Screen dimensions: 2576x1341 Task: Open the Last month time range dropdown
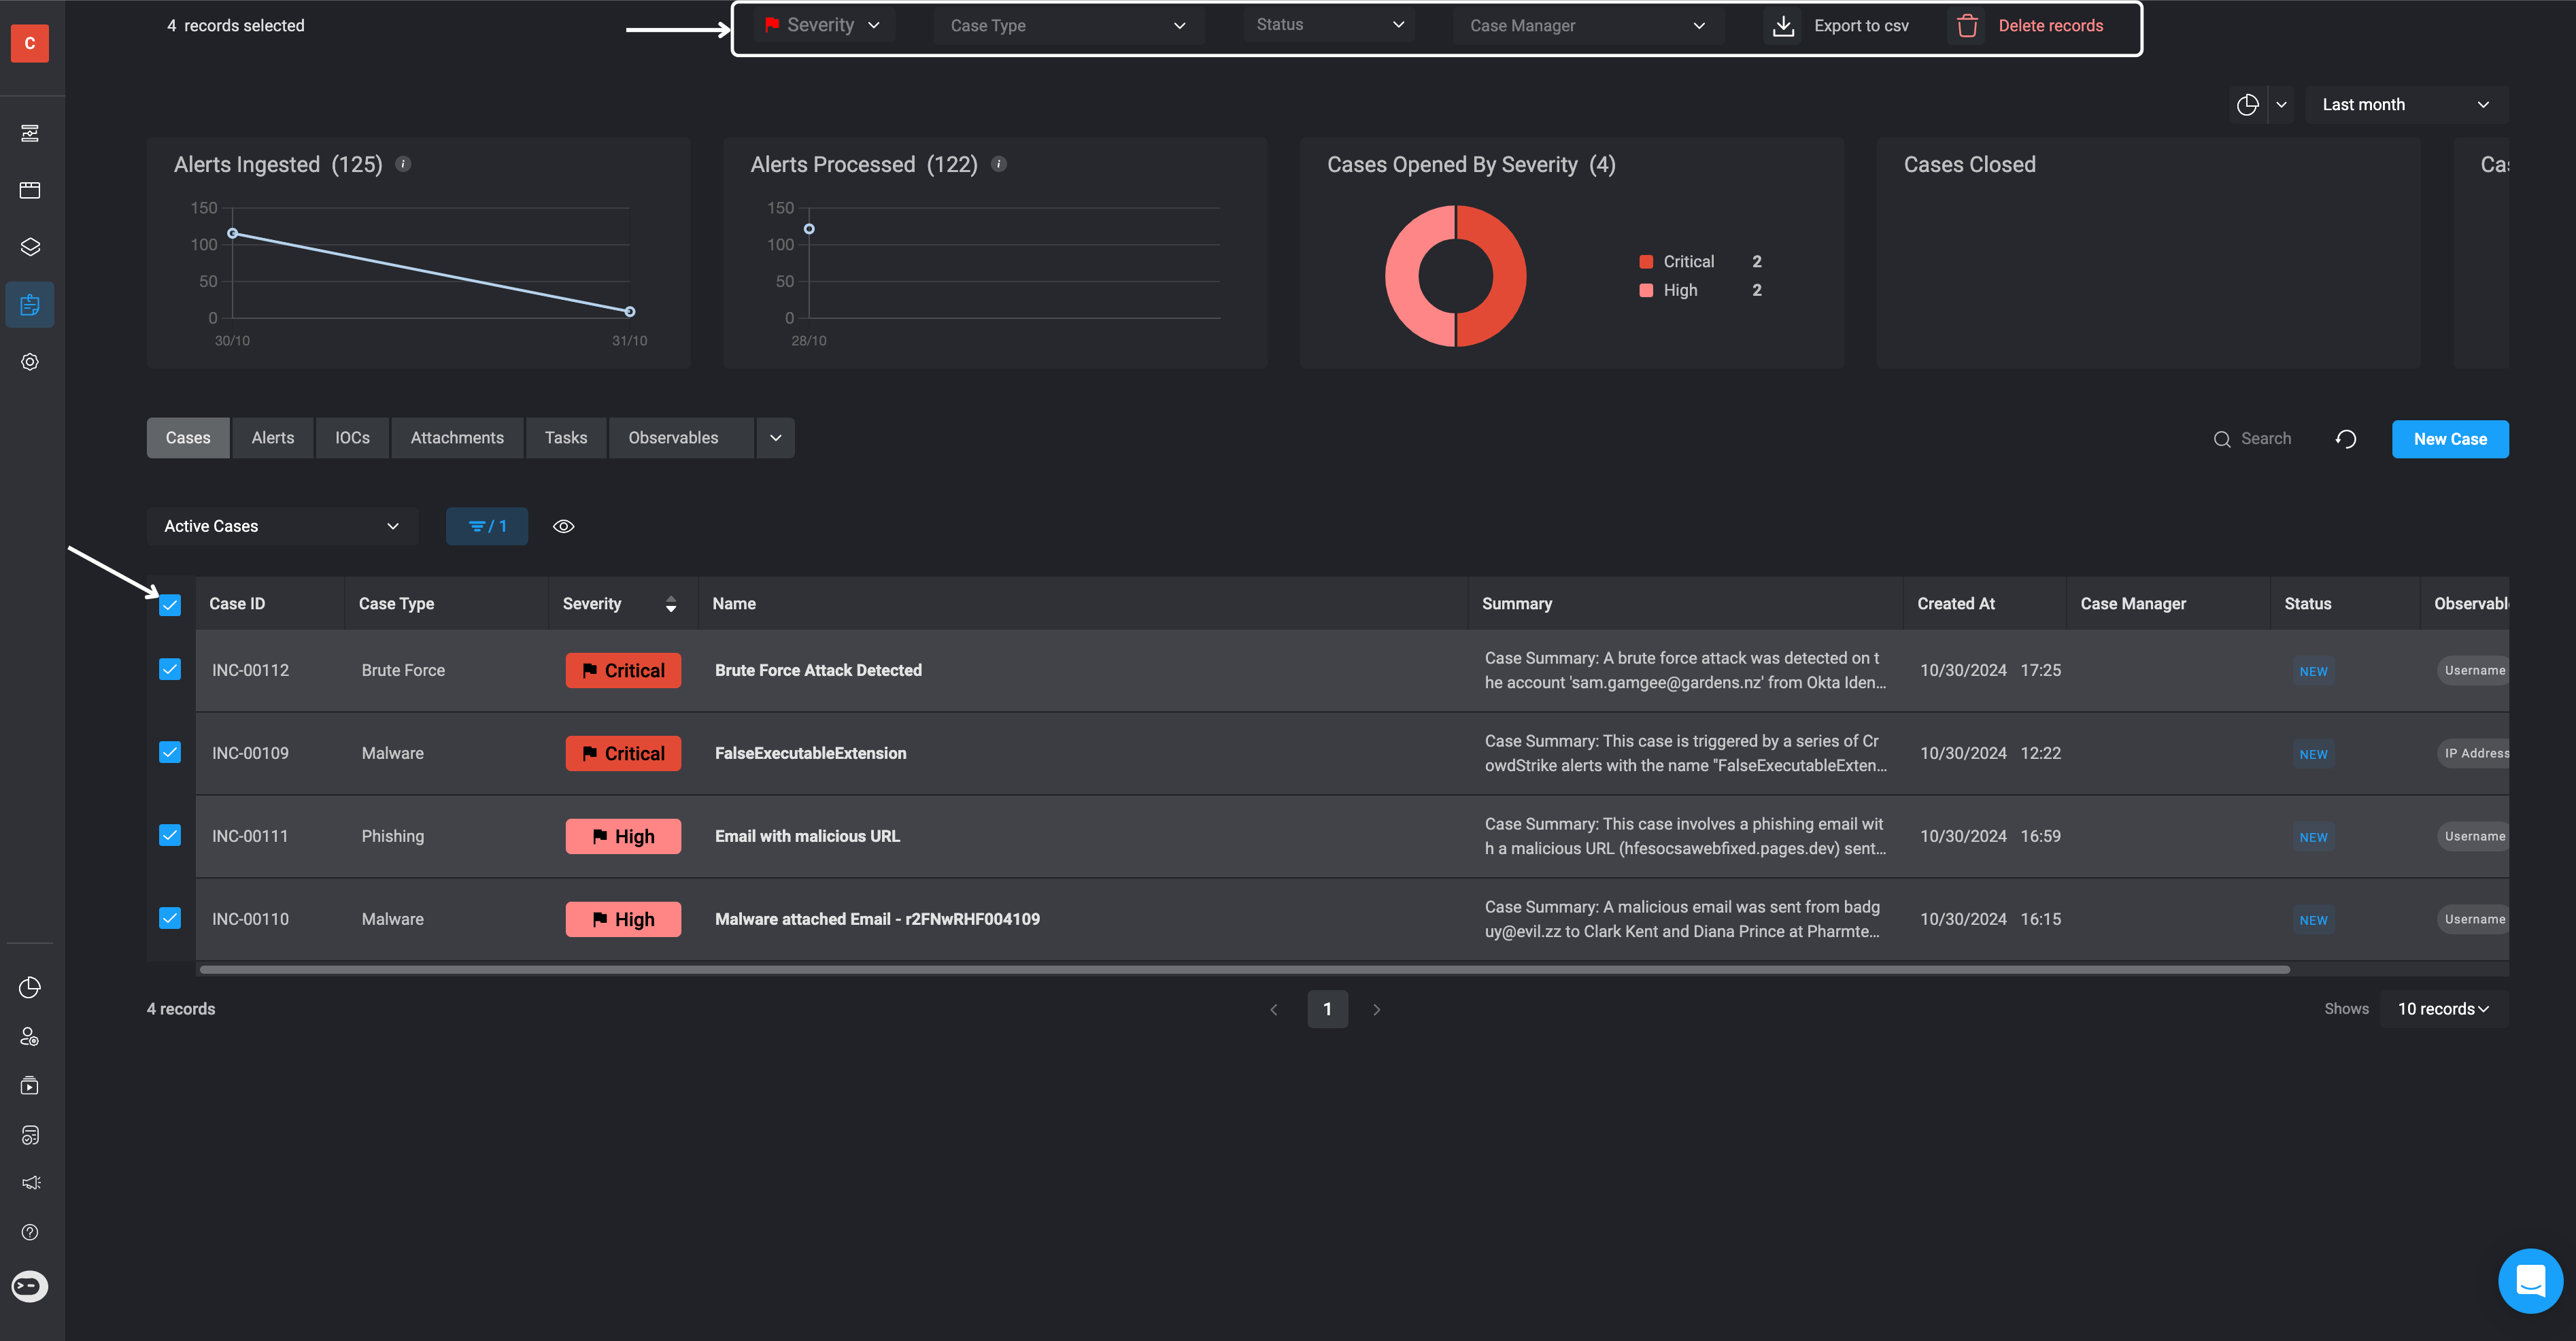tap(2405, 104)
